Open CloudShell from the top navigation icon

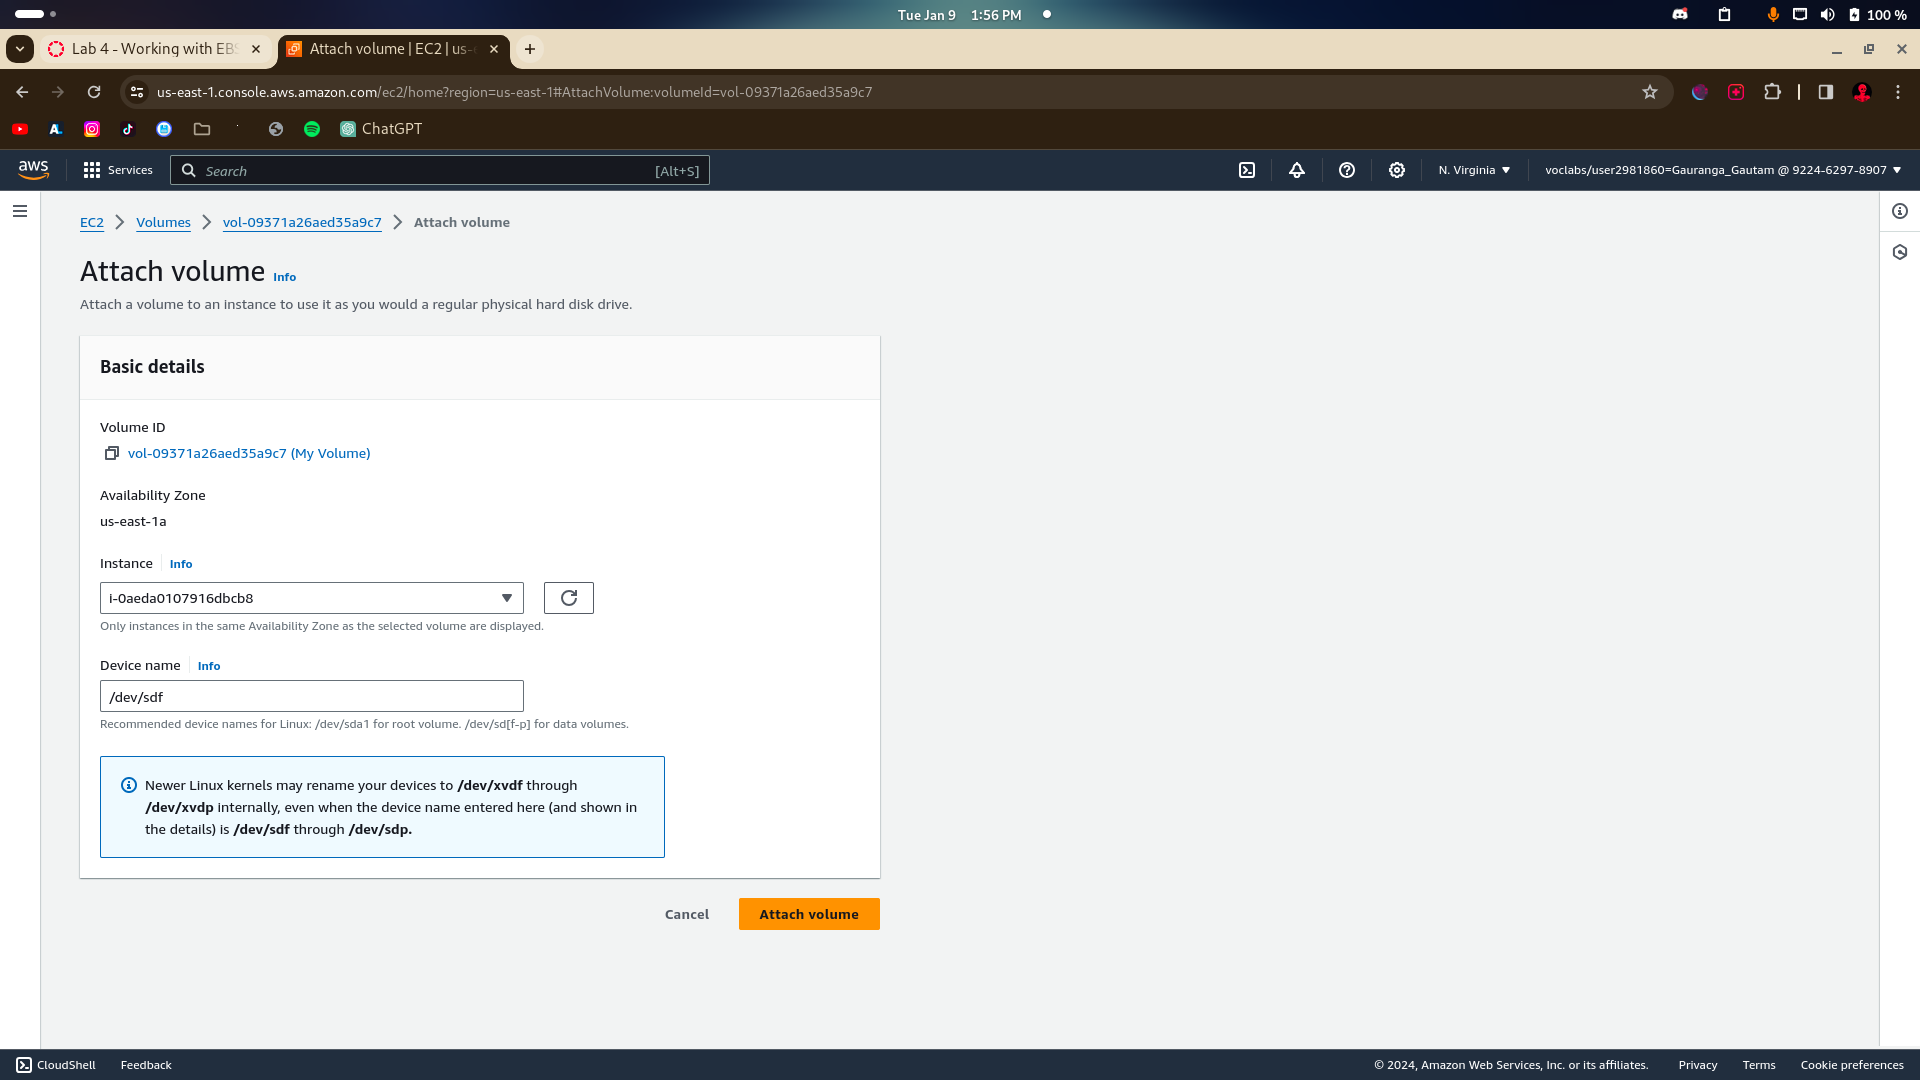1247,170
